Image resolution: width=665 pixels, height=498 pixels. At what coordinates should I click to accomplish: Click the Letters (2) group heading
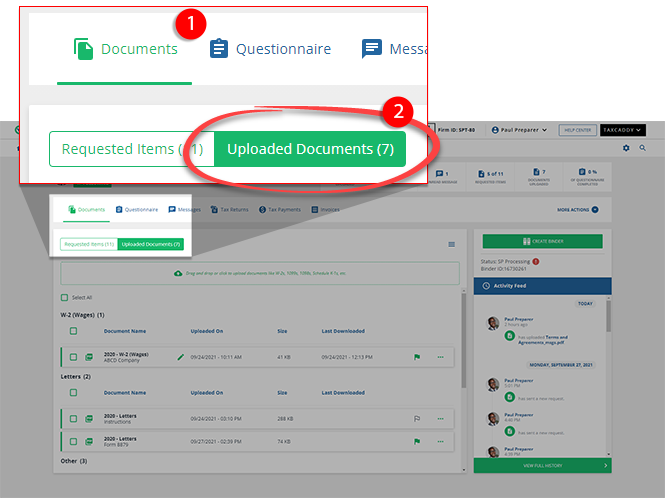75,376
